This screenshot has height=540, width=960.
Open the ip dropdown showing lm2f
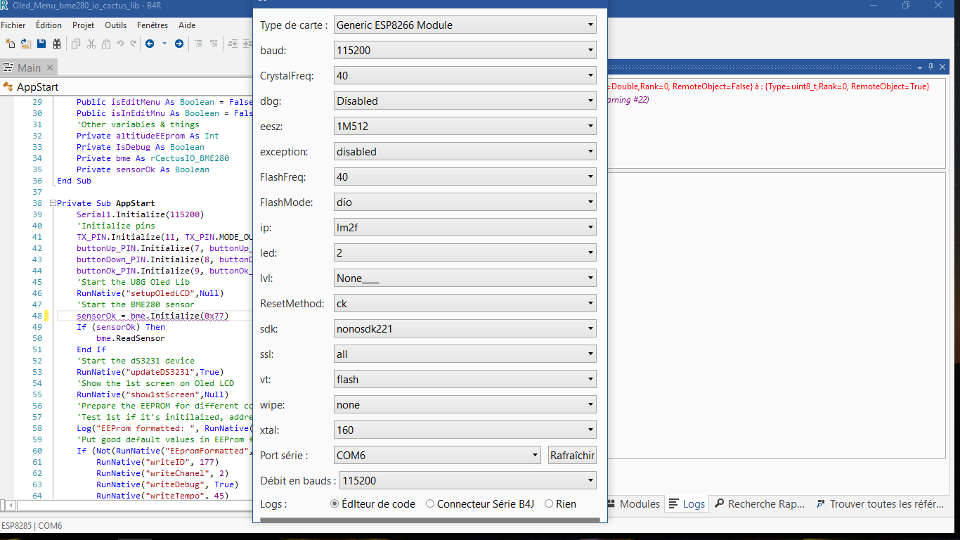(x=465, y=228)
